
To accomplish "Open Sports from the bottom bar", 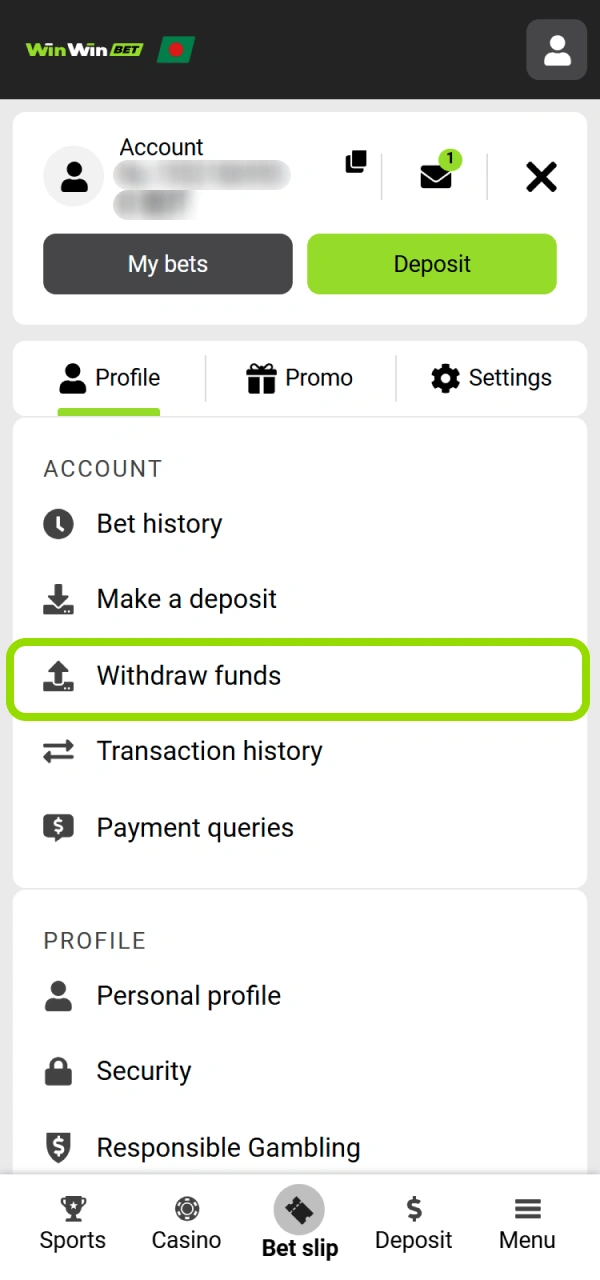I will click(72, 1222).
